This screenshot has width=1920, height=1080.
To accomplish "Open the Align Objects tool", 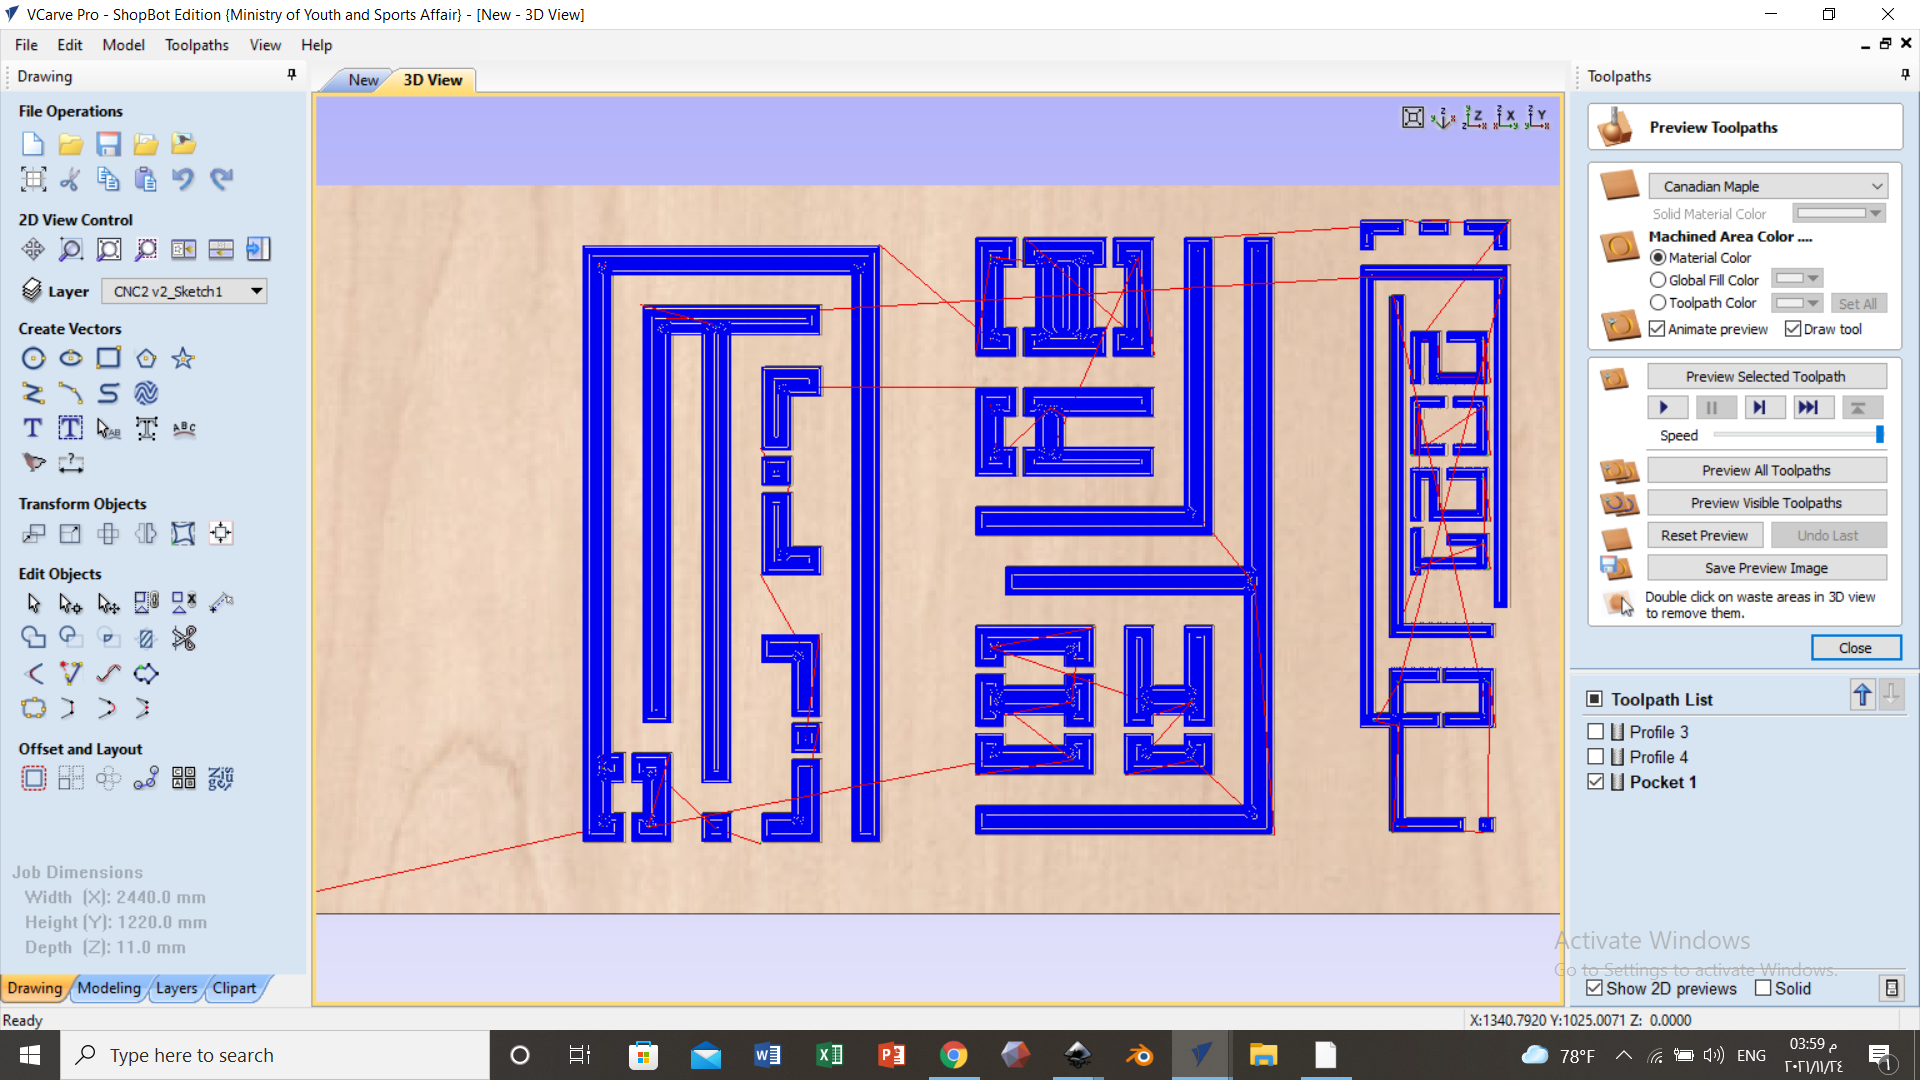I will pyautogui.click(x=221, y=533).
